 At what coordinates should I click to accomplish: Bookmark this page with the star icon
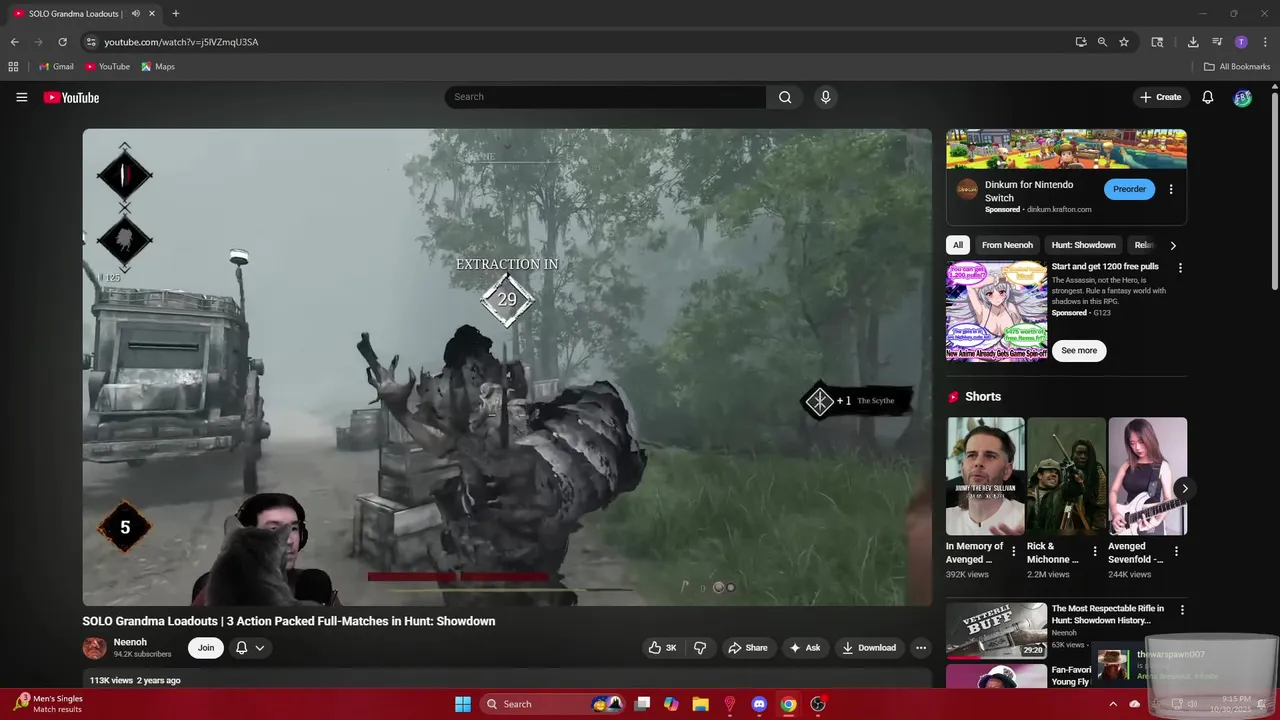point(1124,42)
